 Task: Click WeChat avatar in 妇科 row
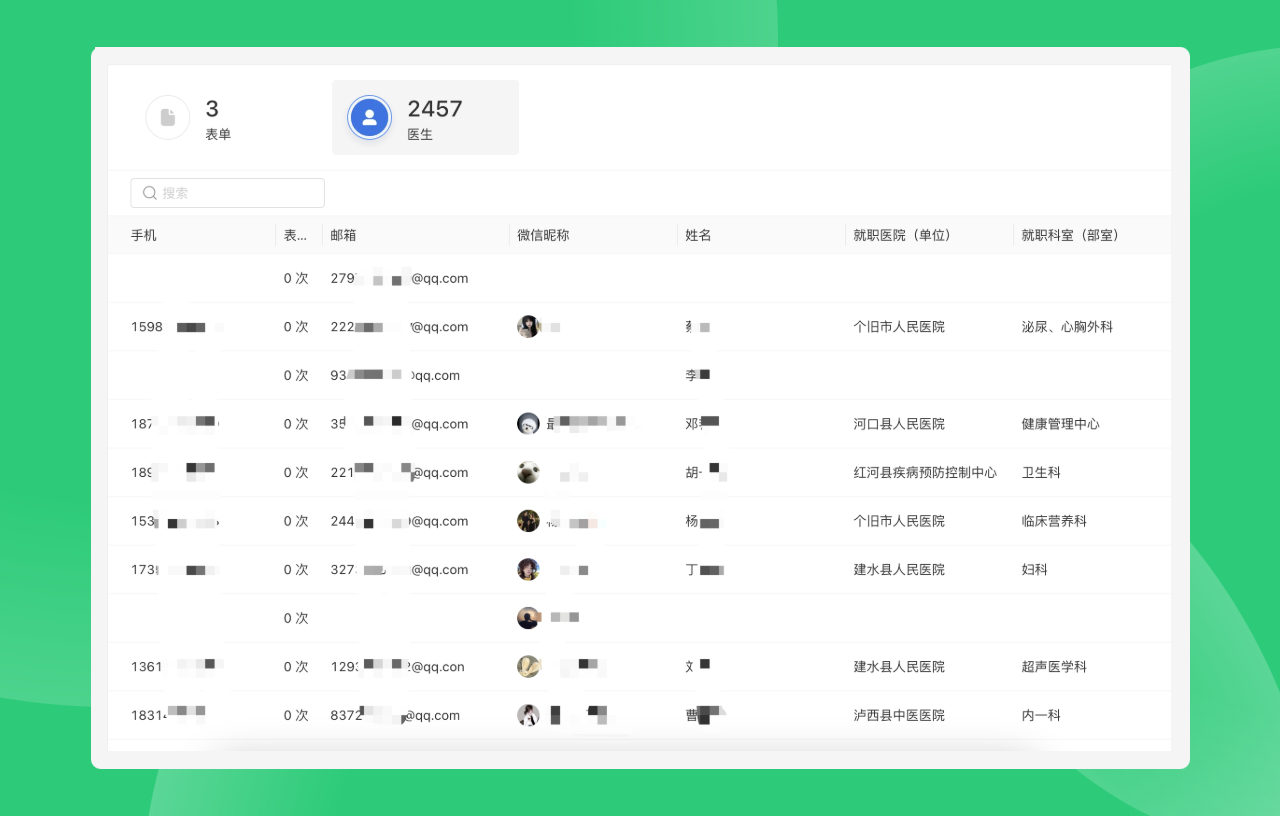tap(528, 570)
